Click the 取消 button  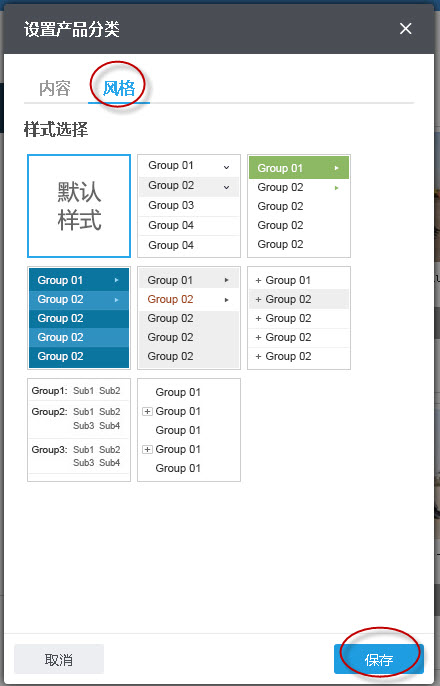(x=59, y=659)
